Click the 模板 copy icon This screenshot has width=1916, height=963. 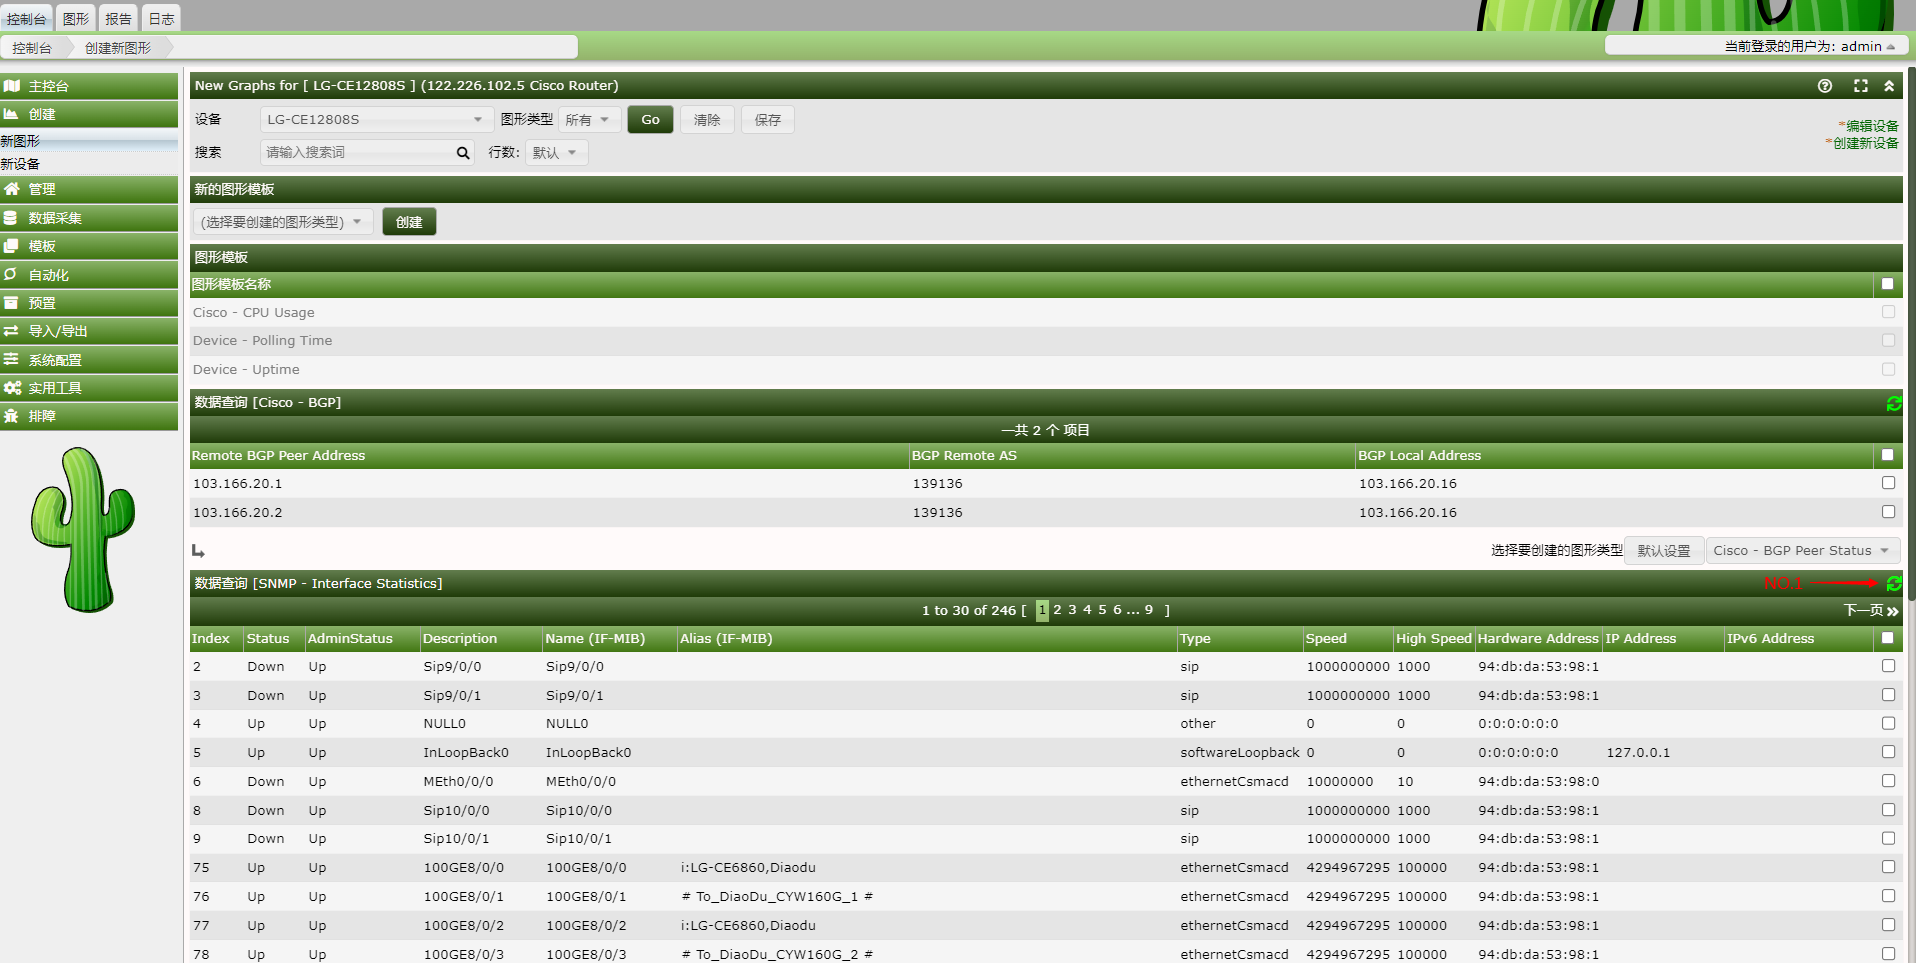[11, 246]
